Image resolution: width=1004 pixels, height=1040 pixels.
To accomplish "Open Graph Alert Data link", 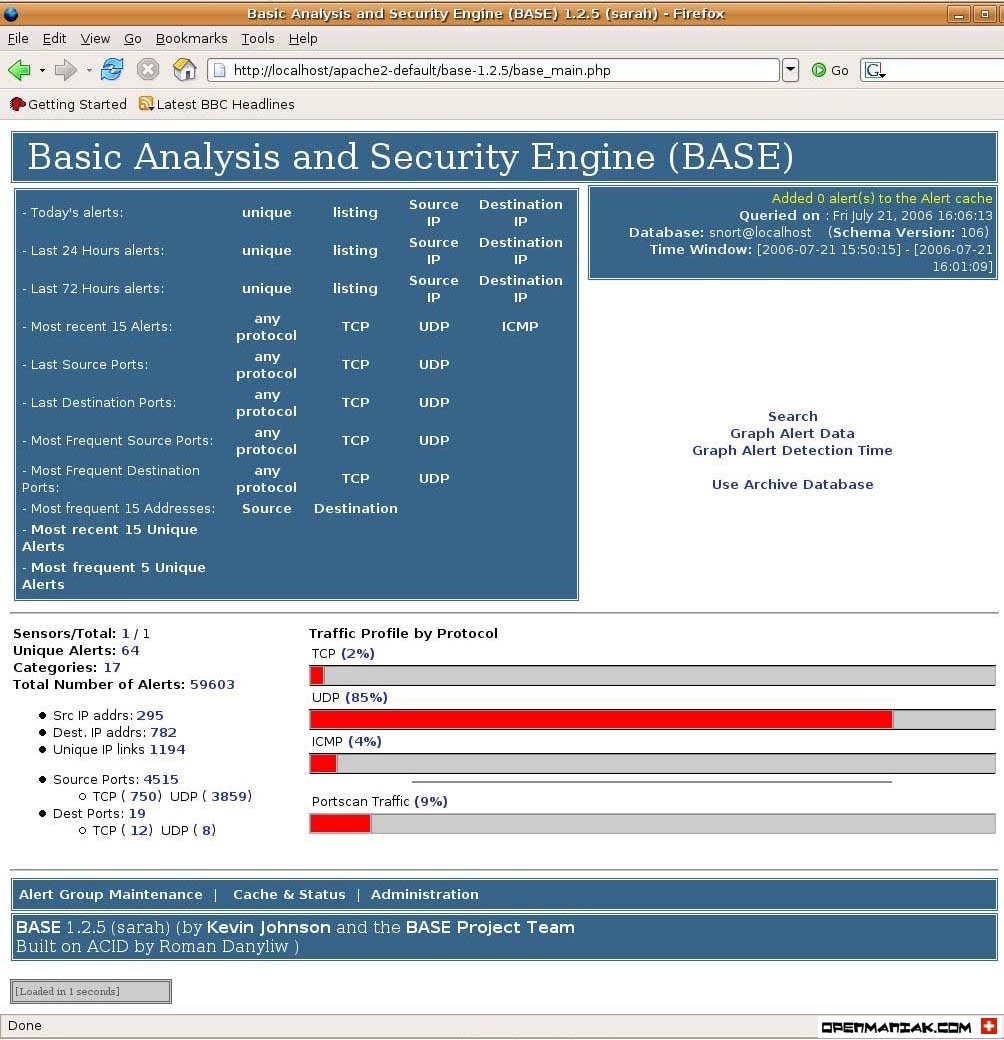I will coord(792,433).
